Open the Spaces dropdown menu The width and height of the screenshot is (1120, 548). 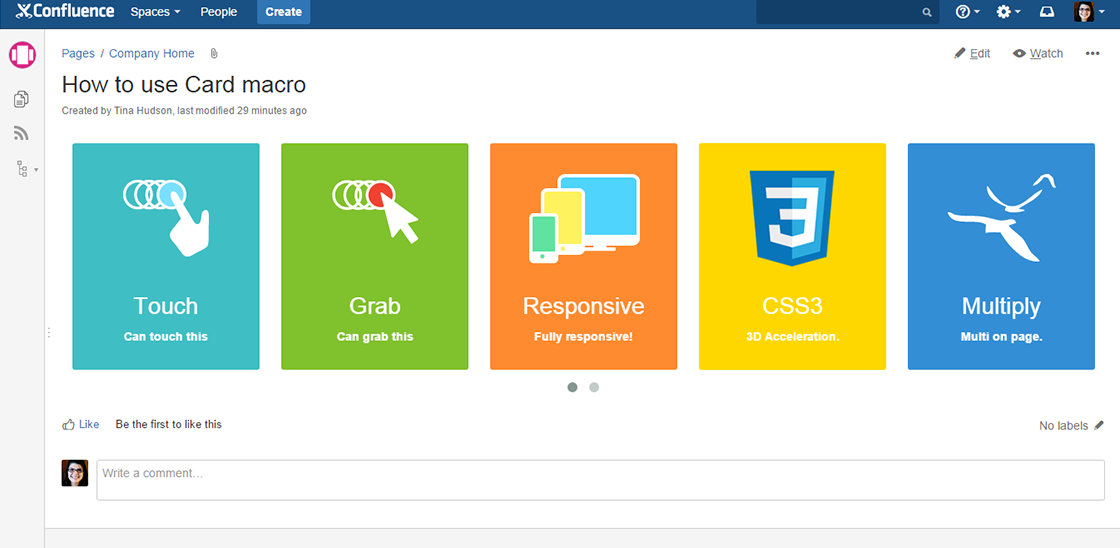[155, 12]
